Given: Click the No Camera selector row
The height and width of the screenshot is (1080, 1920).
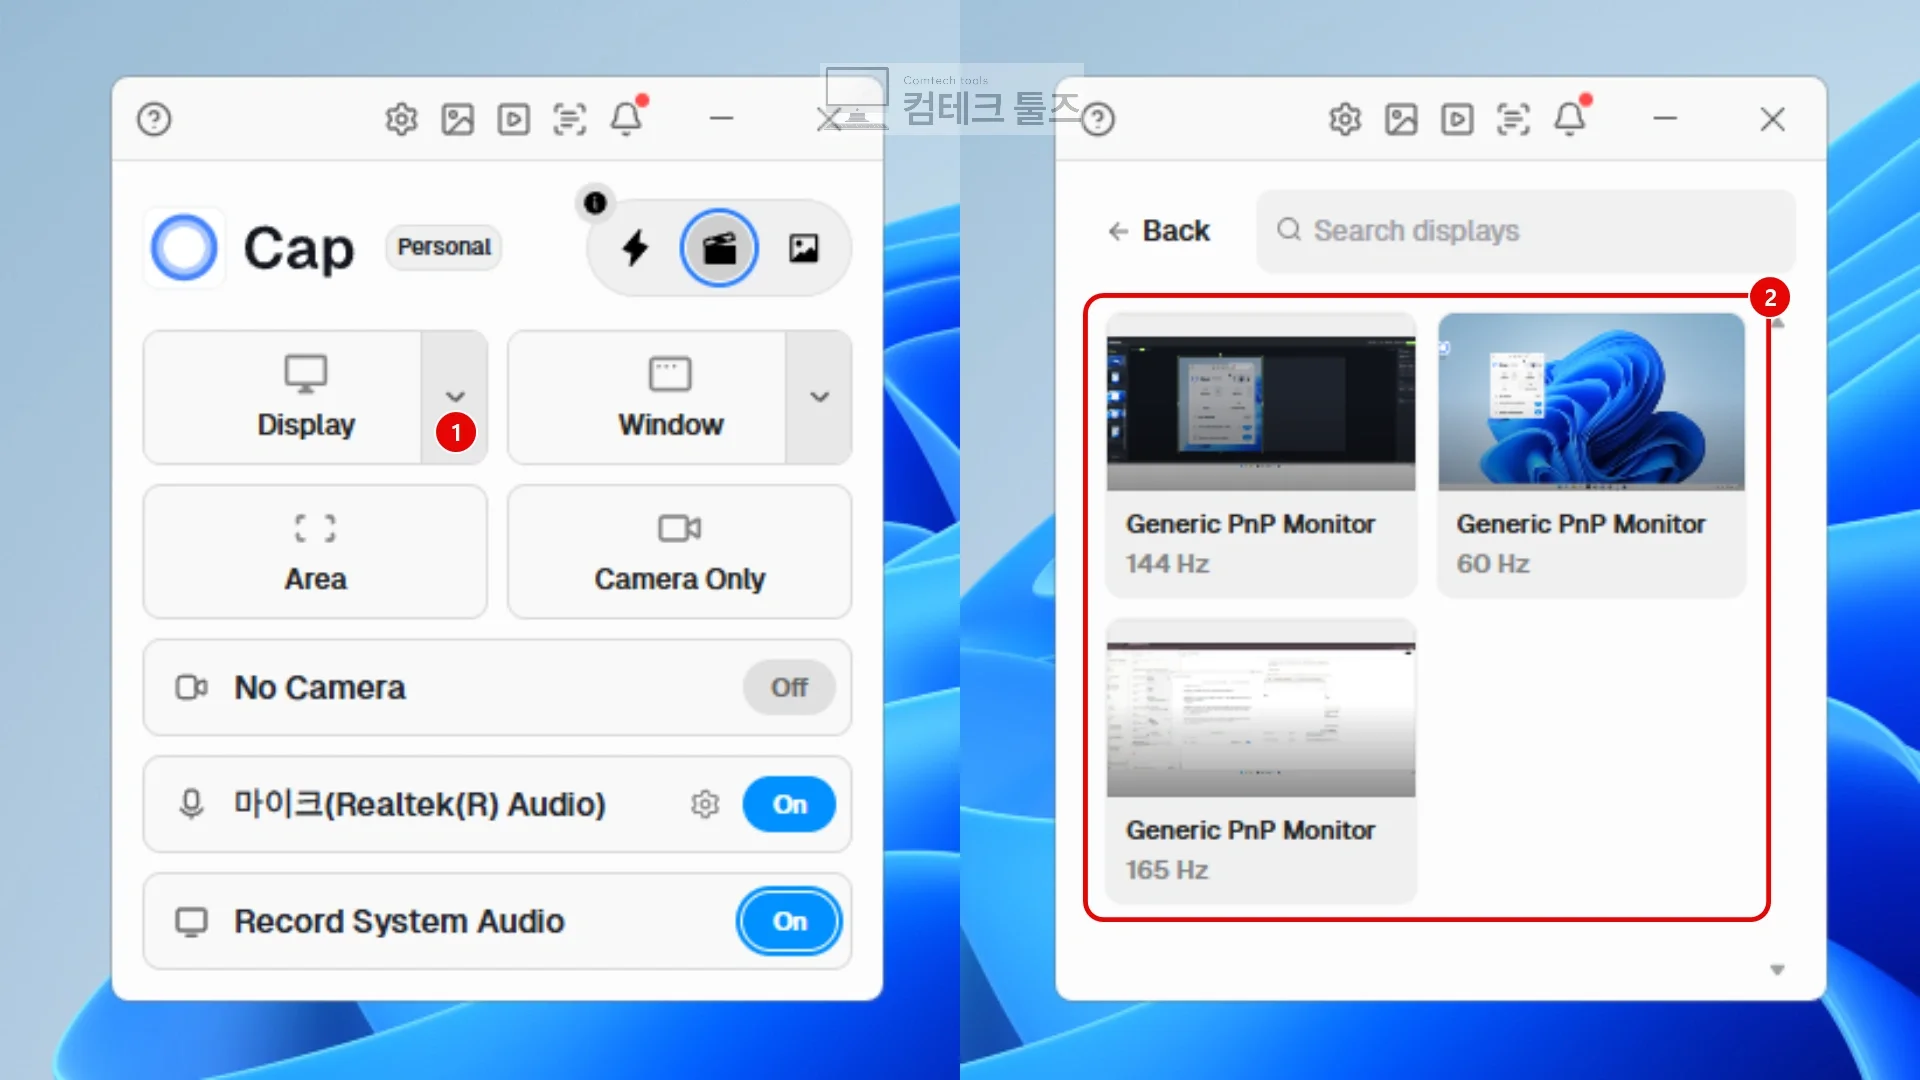Looking at the screenshot, I should pyautogui.click(x=497, y=687).
